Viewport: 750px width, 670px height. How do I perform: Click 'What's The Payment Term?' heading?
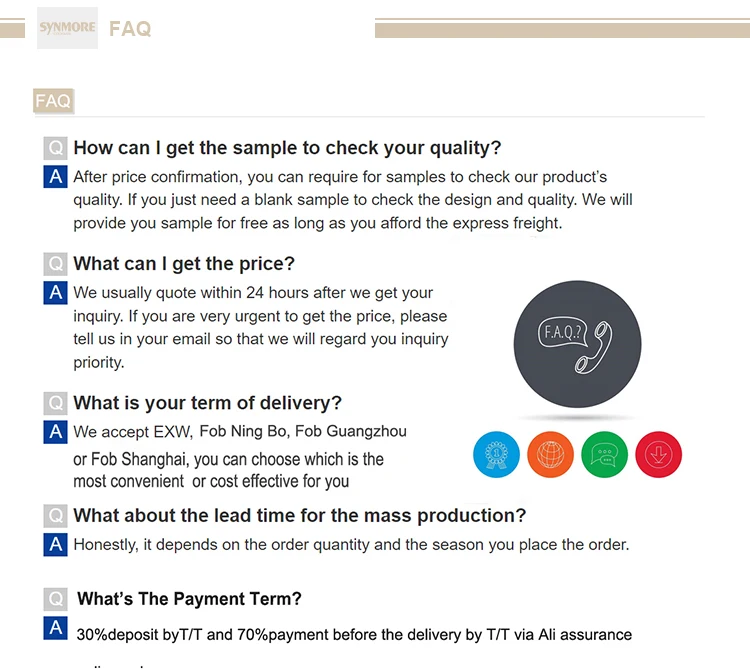pos(189,599)
